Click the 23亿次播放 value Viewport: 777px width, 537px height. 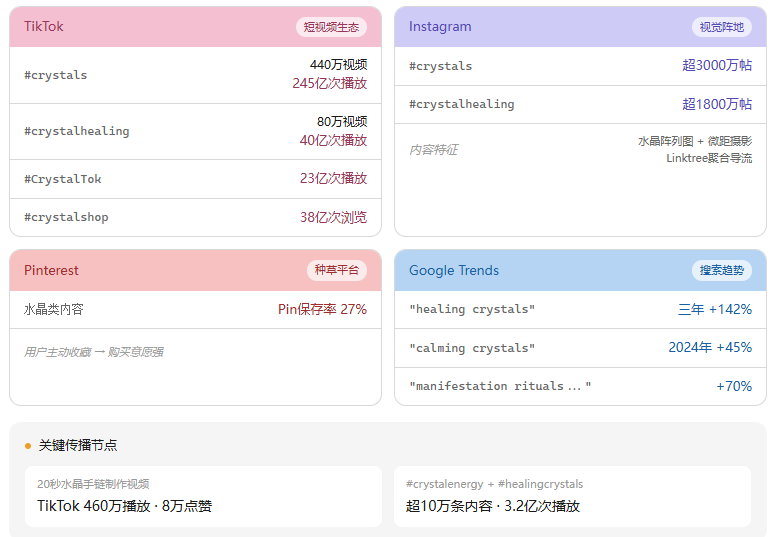pyautogui.click(x=333, y=178)
